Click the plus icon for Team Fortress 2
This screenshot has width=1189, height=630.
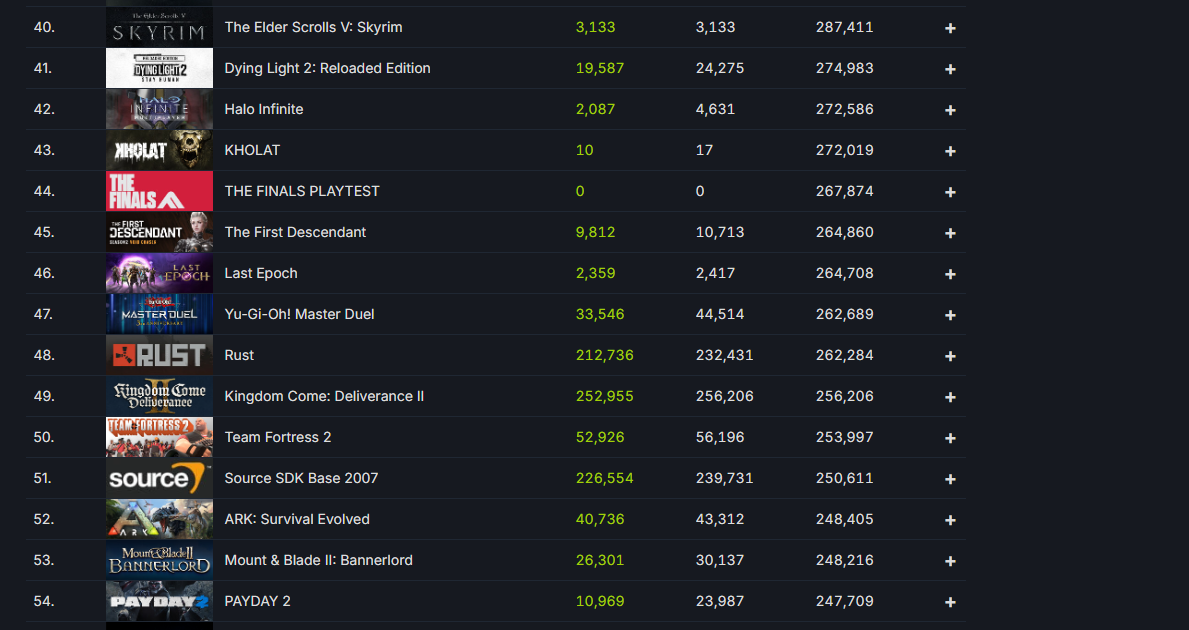[x=950, y=437]
